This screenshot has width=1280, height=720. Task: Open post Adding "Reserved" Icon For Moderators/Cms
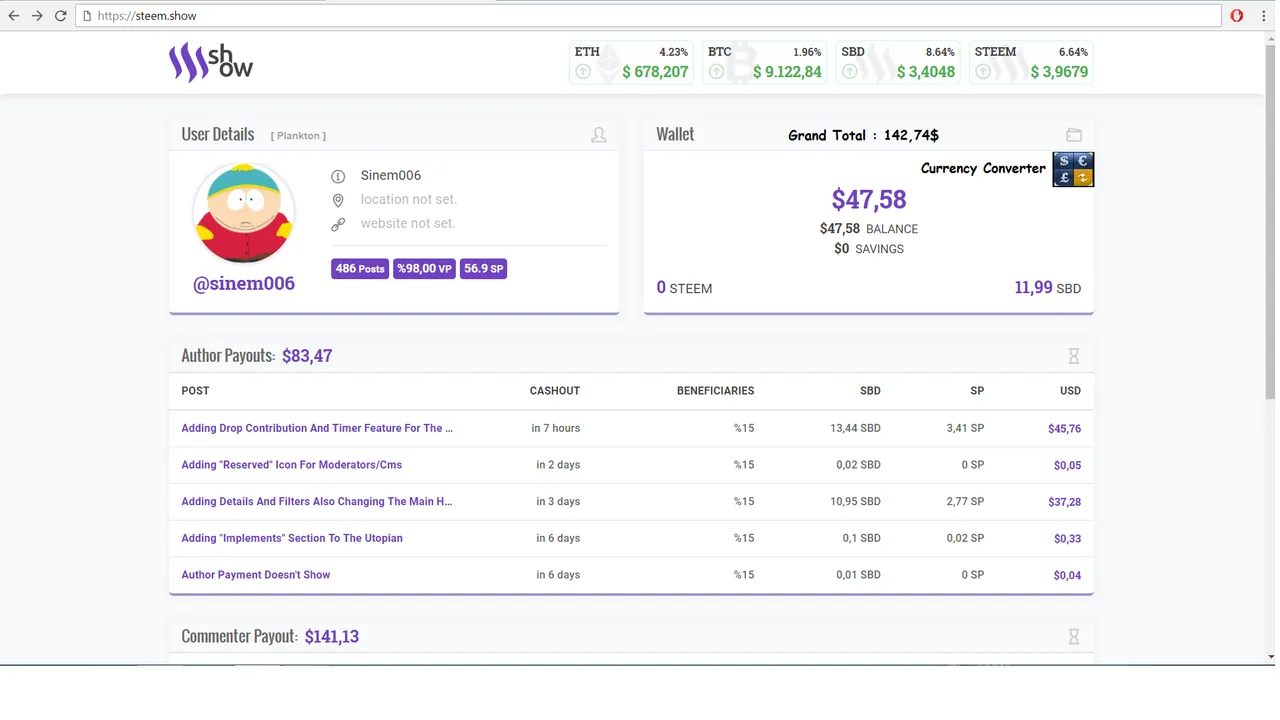pyautogui.click(x=291, y=465)
